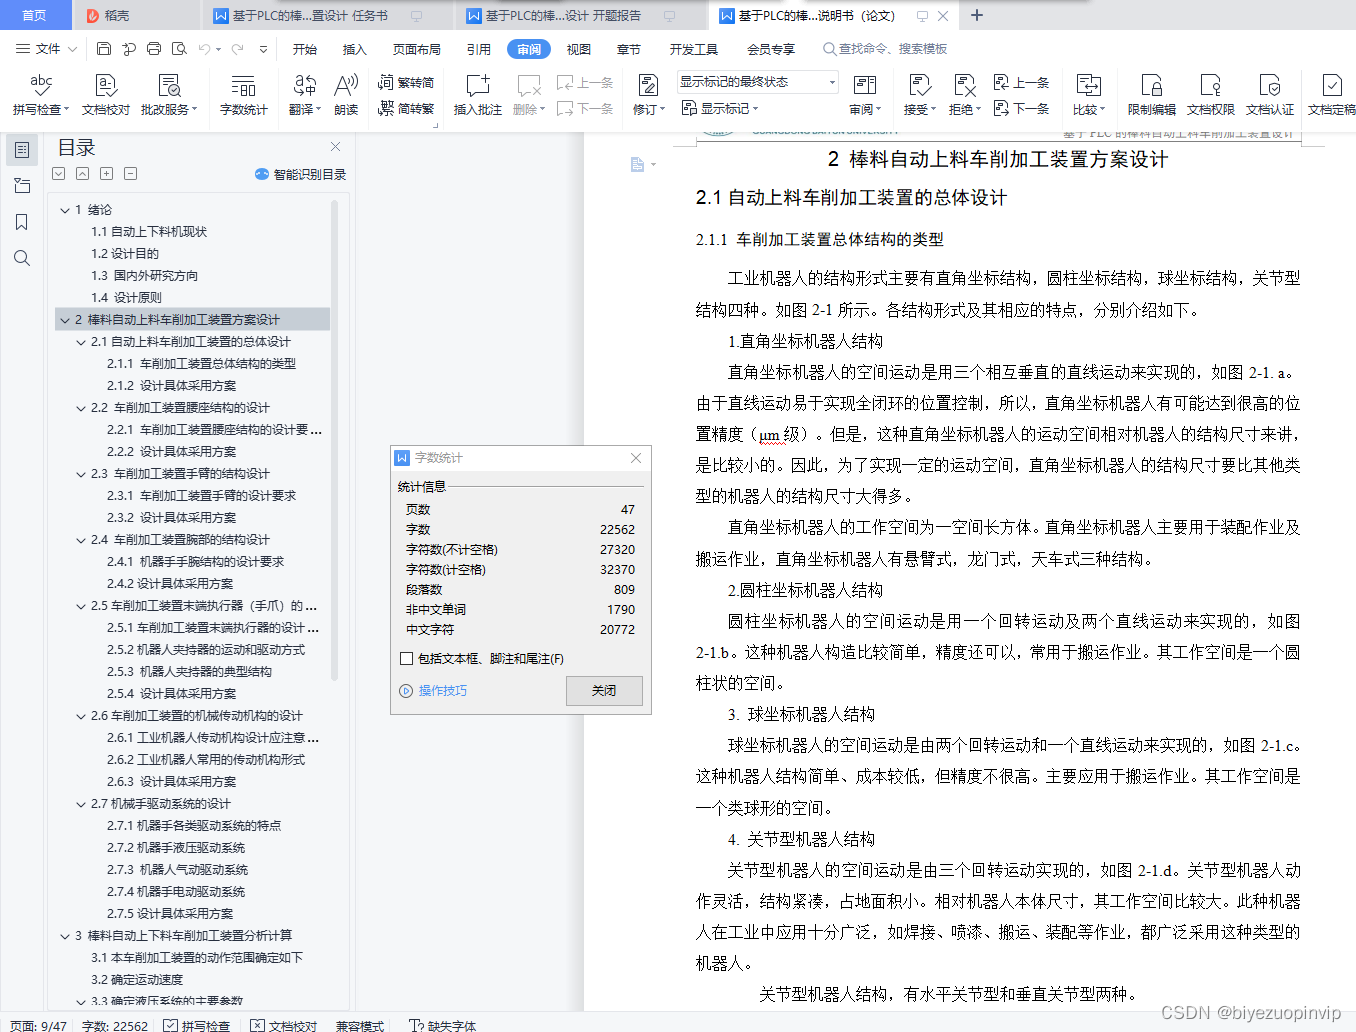
Task: Open the 翻译 translate tool
Action: (x=305, y=95)
